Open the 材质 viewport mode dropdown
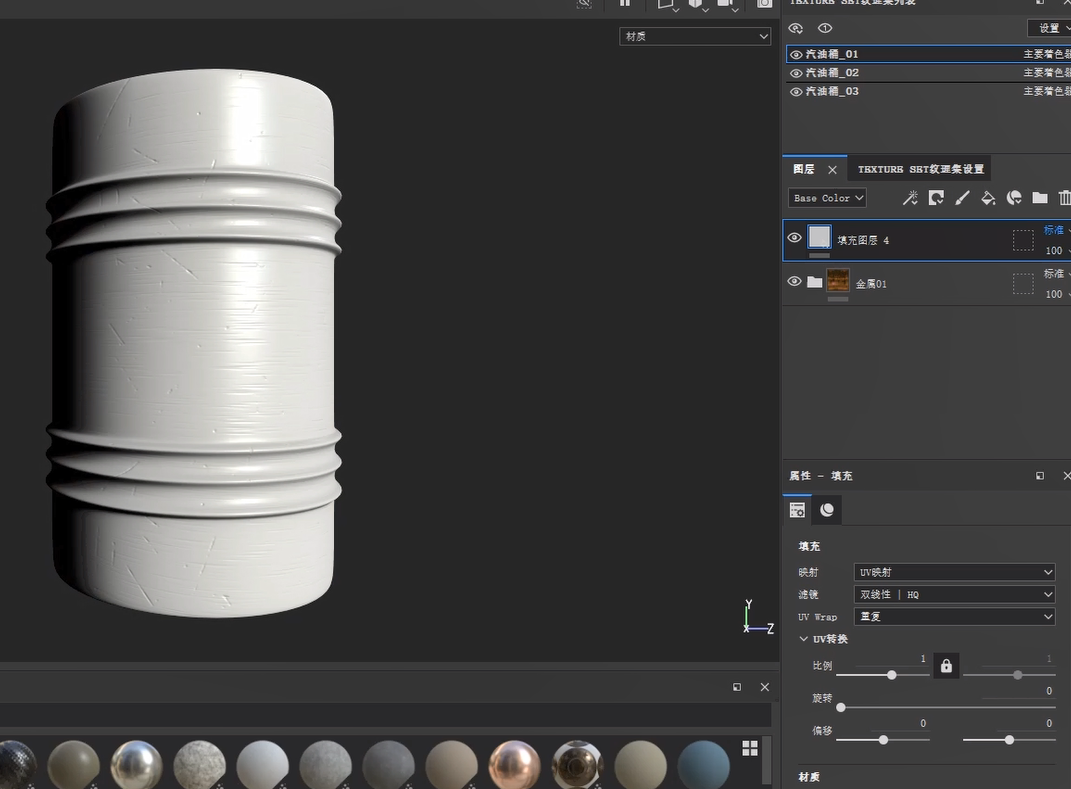The image size is (1071, 789). (x=695, y=36)
